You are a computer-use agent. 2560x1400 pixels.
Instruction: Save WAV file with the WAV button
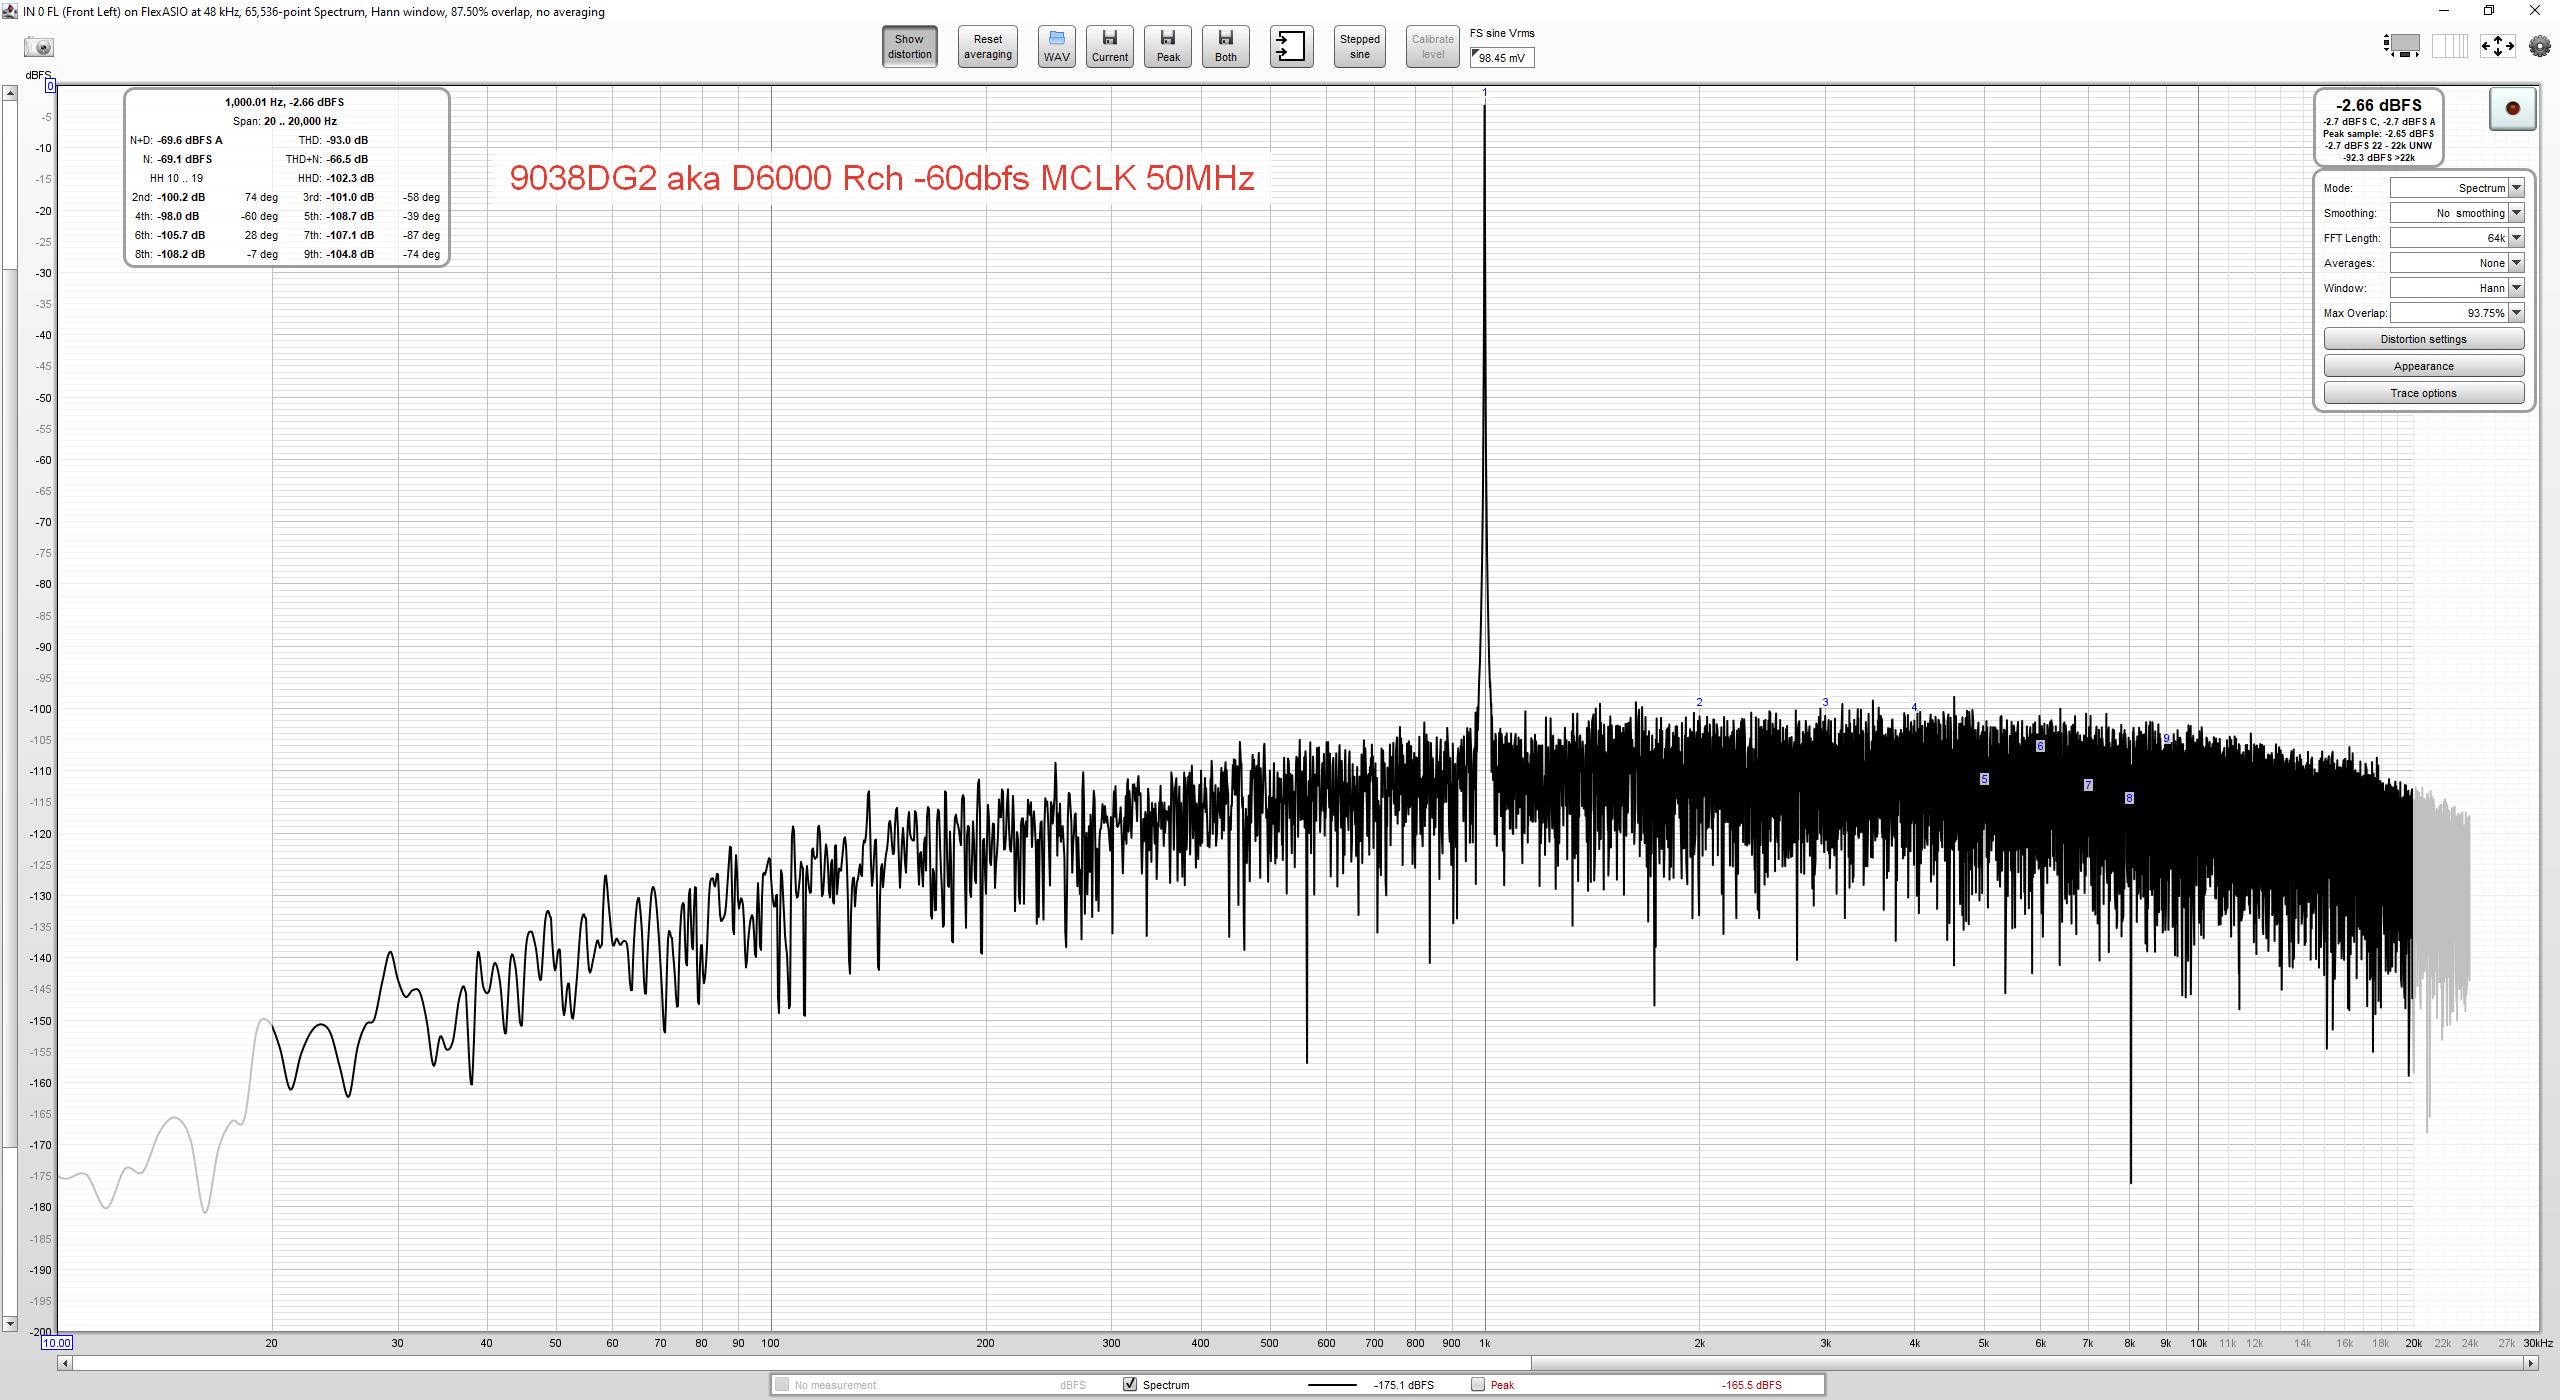[x=1056, y=47]
